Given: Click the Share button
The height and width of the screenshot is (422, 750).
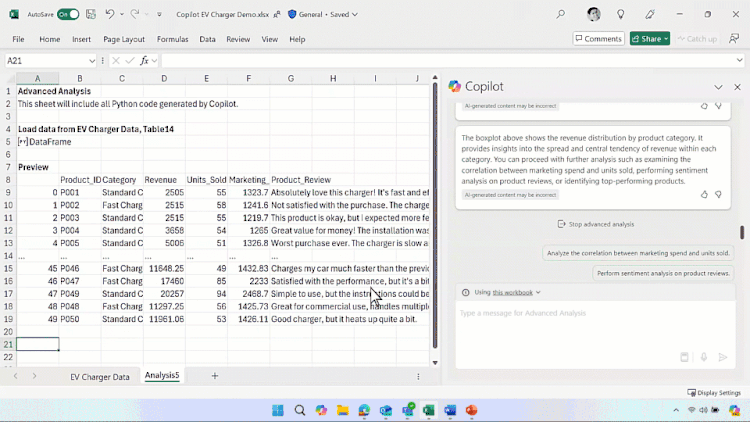Looking at the screenshot, I should click(650, 39).
